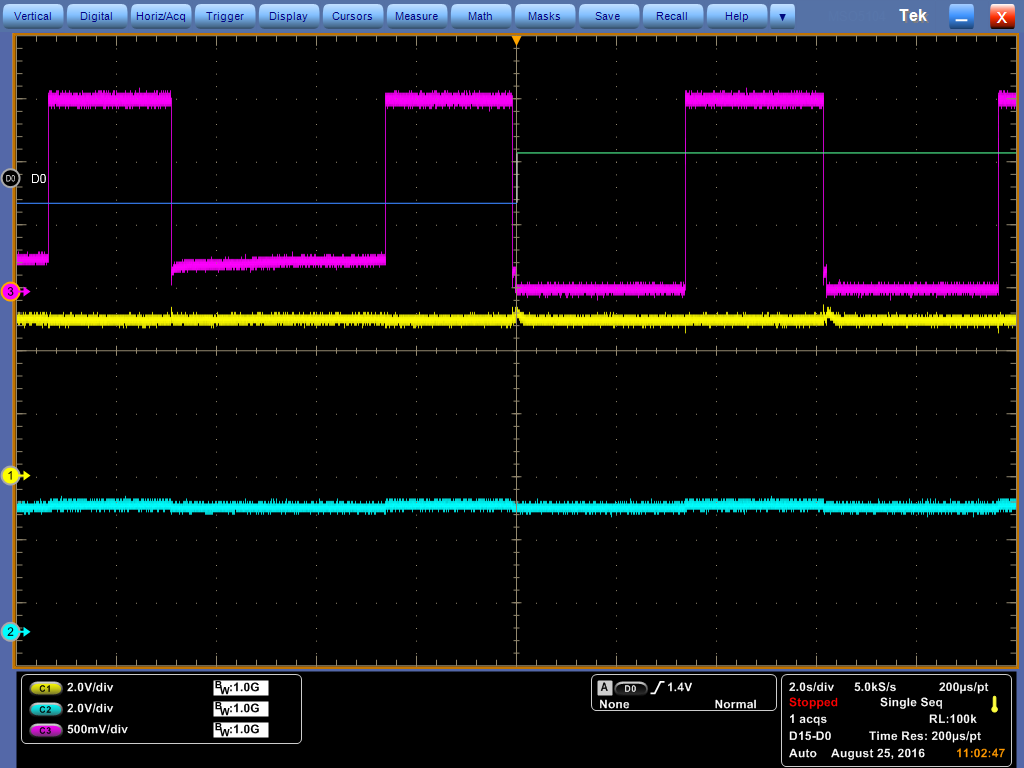Open the Measure menu
The height and width of the screenshot is (768, 1024).
pos(416,16)
